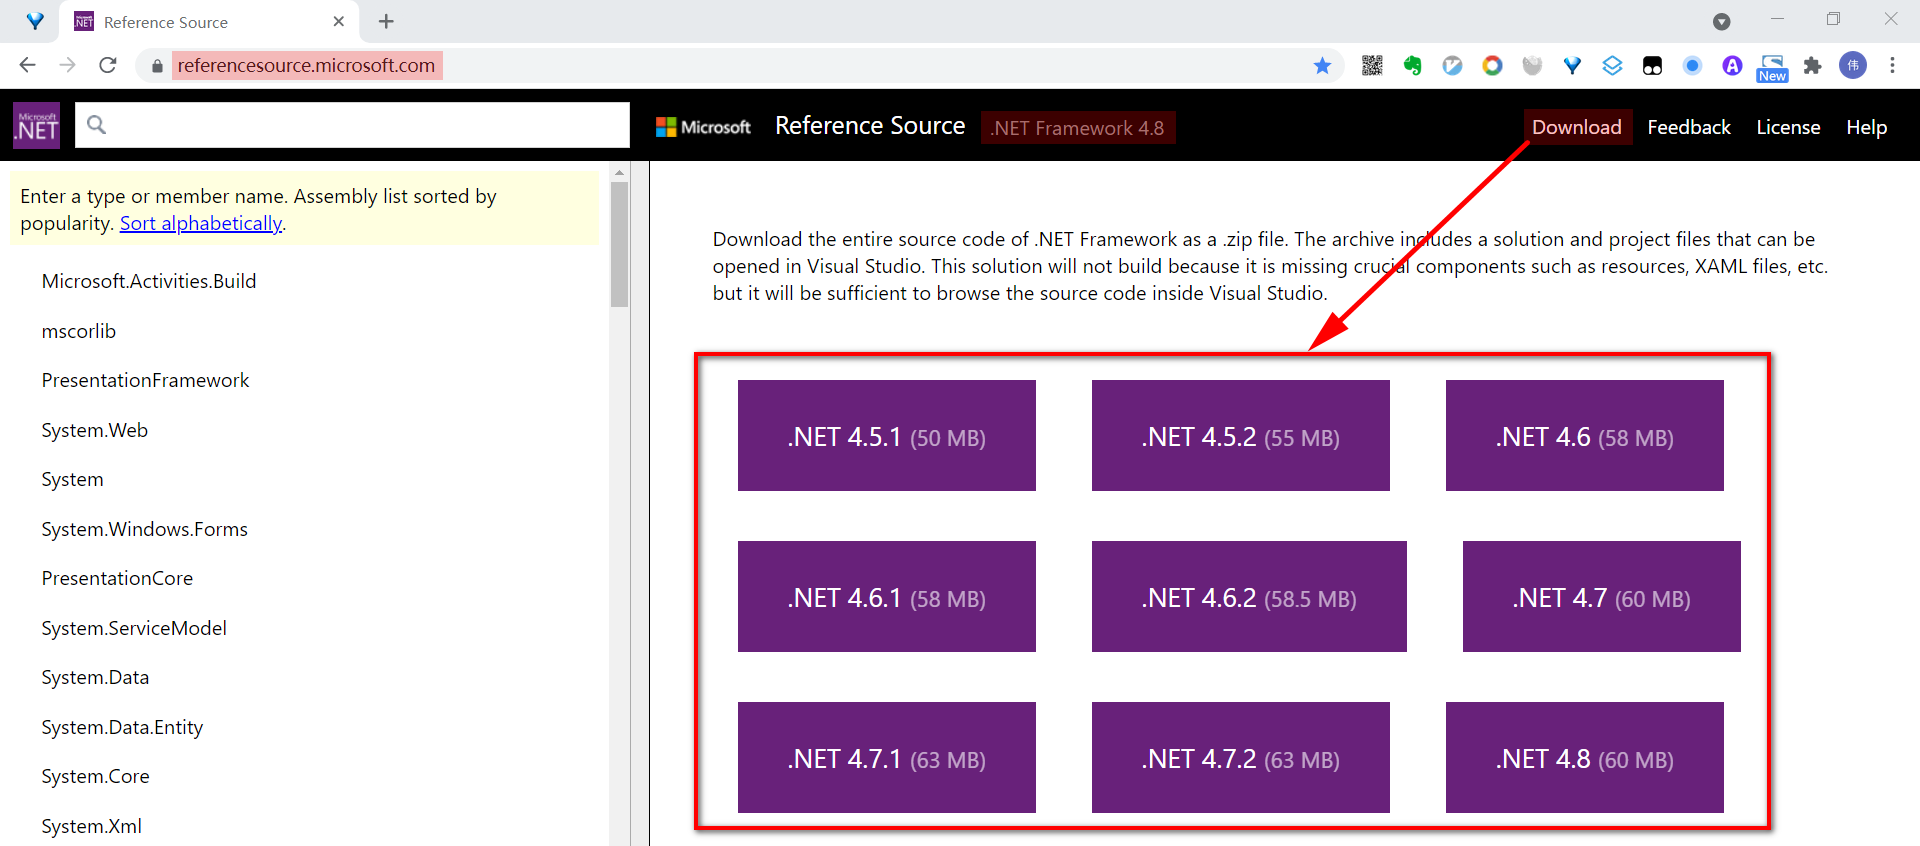Screen dimensions: 1920x846
Task: Open the Help page
Action: [1866, 127]
